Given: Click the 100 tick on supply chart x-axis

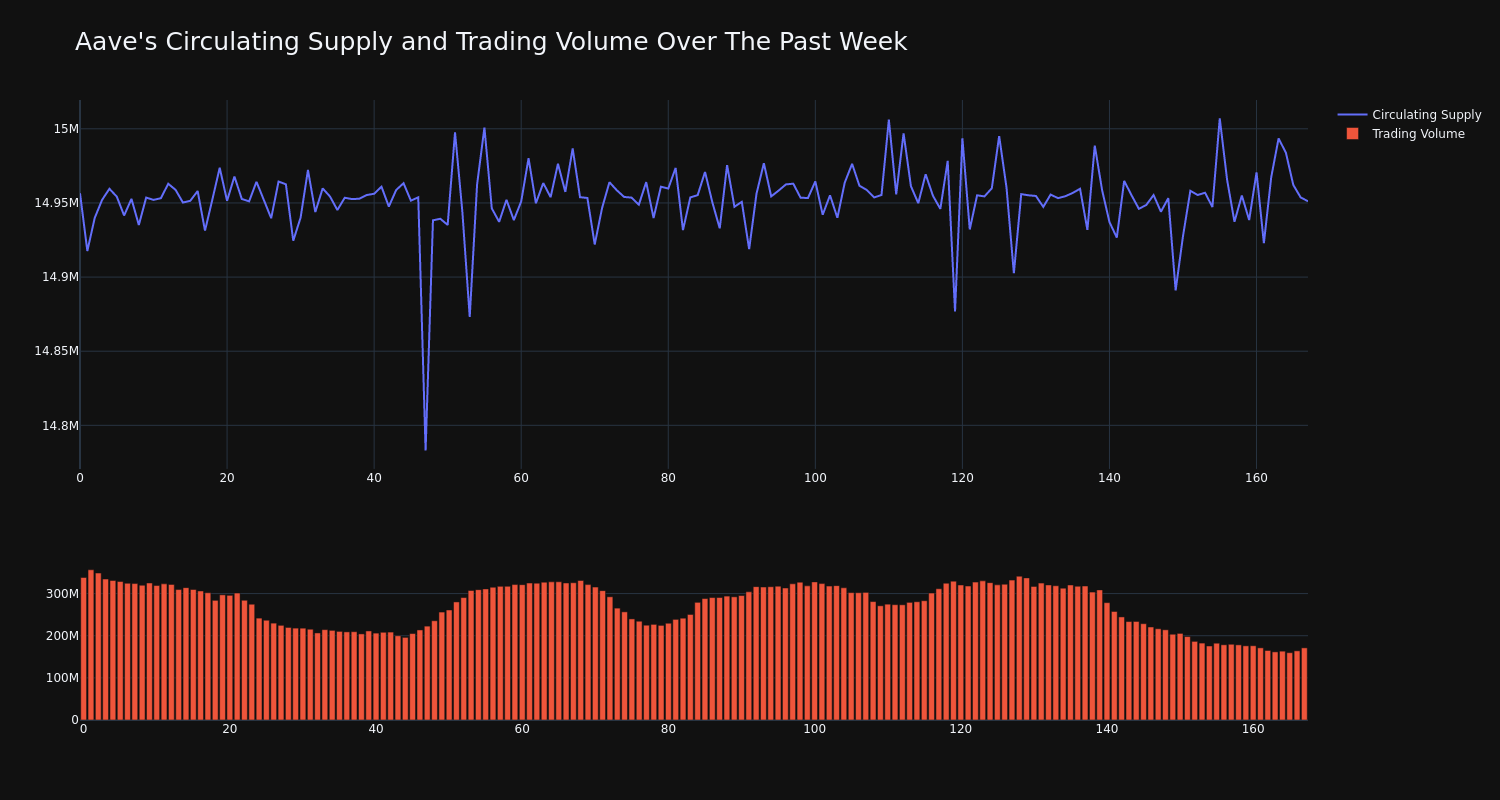Looking at the screenshot, I should point(815,478).
